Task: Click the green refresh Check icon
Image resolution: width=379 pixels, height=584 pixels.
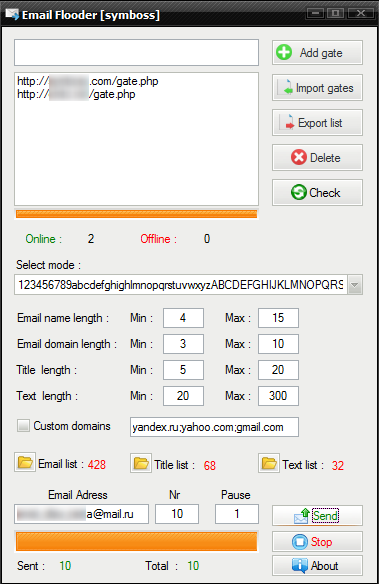Action: (299, 193)
